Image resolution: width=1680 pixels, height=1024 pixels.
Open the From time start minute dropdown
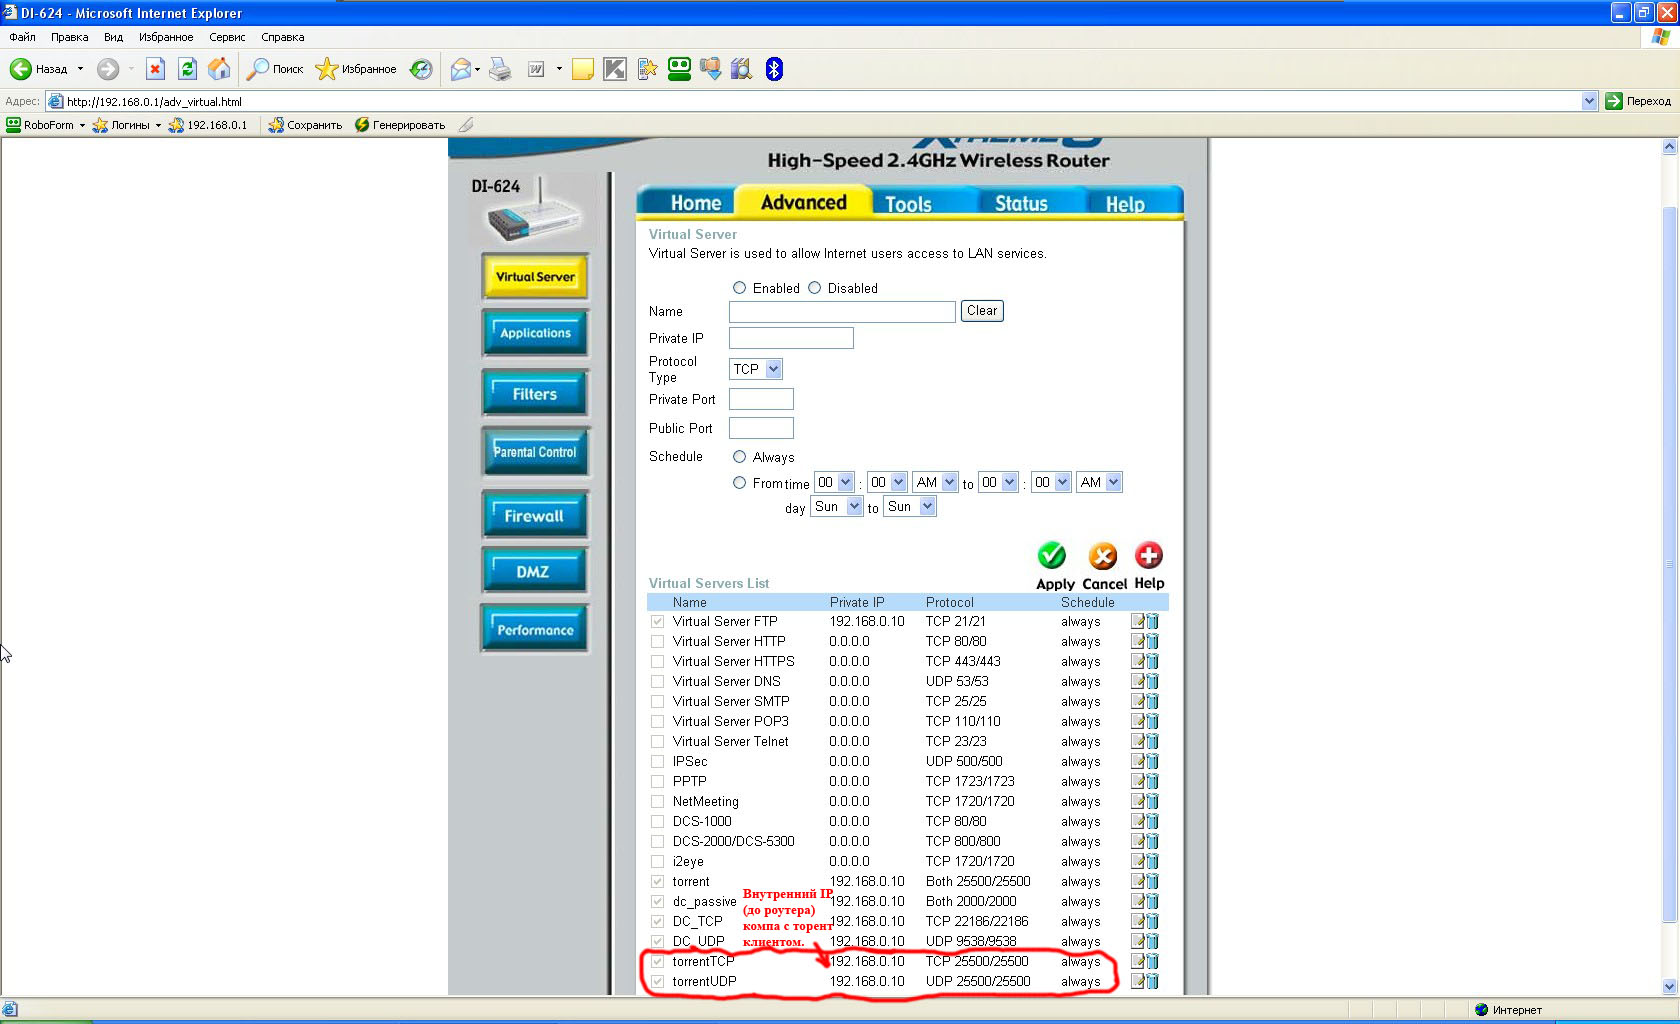pos(887,482)
